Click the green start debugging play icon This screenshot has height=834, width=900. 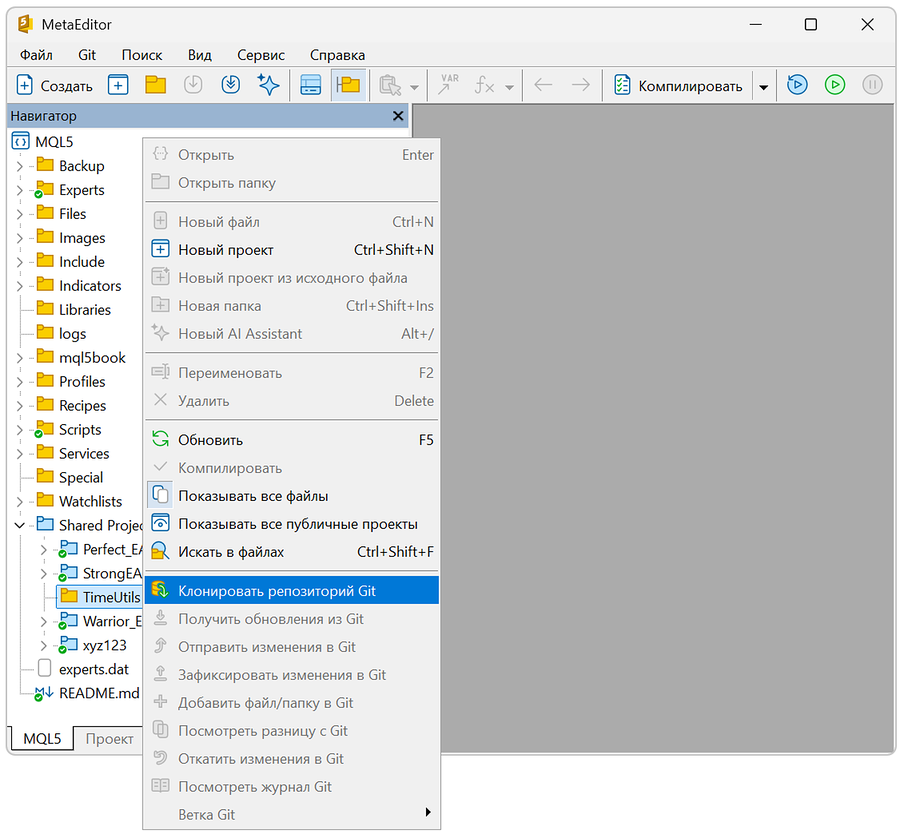pyautogui.click(x=835, y=85)
